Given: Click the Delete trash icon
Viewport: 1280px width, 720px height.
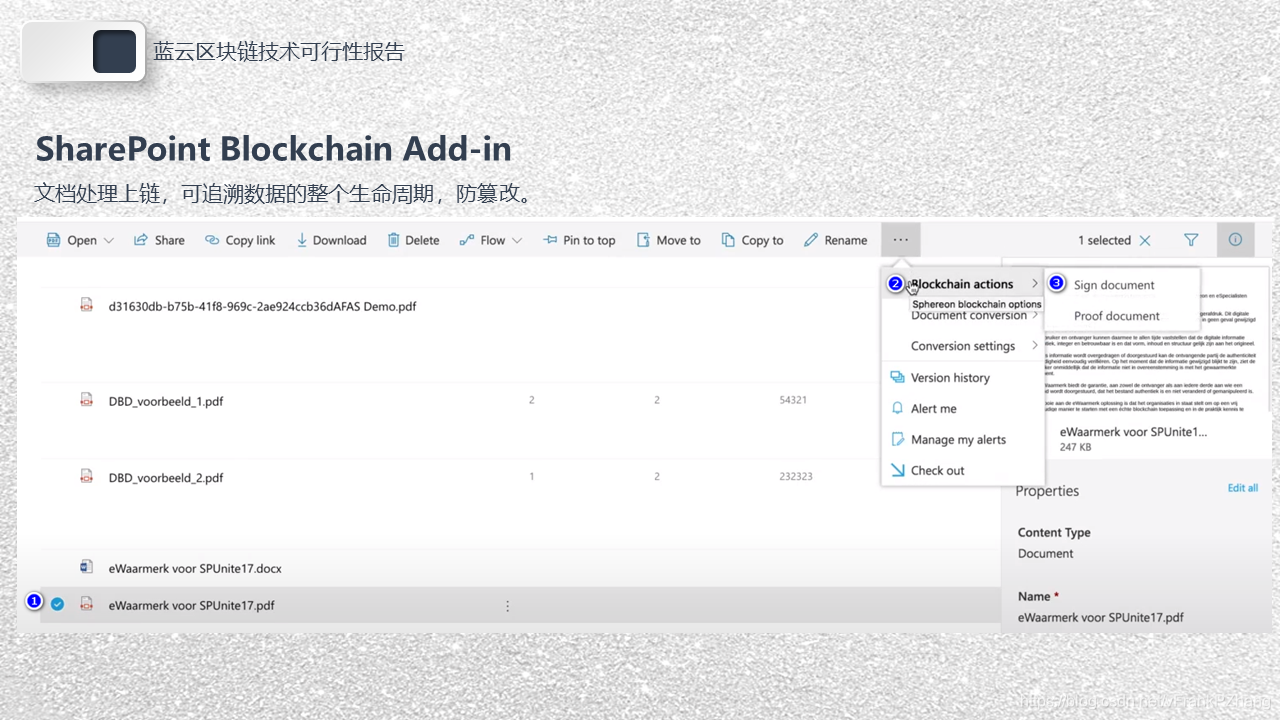Looking at the screenshot, I should [394, 240].
